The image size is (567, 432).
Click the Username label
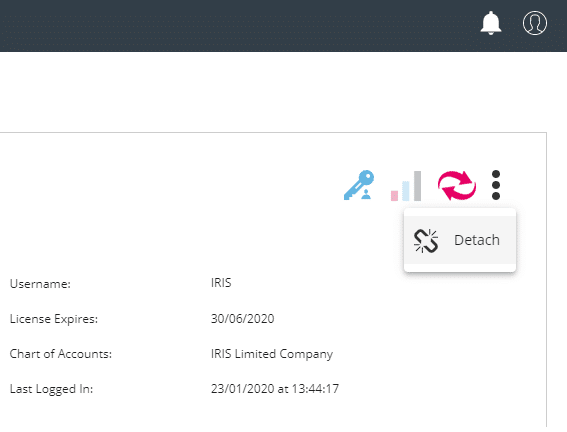pyautogui.click(x=40, y=284)
